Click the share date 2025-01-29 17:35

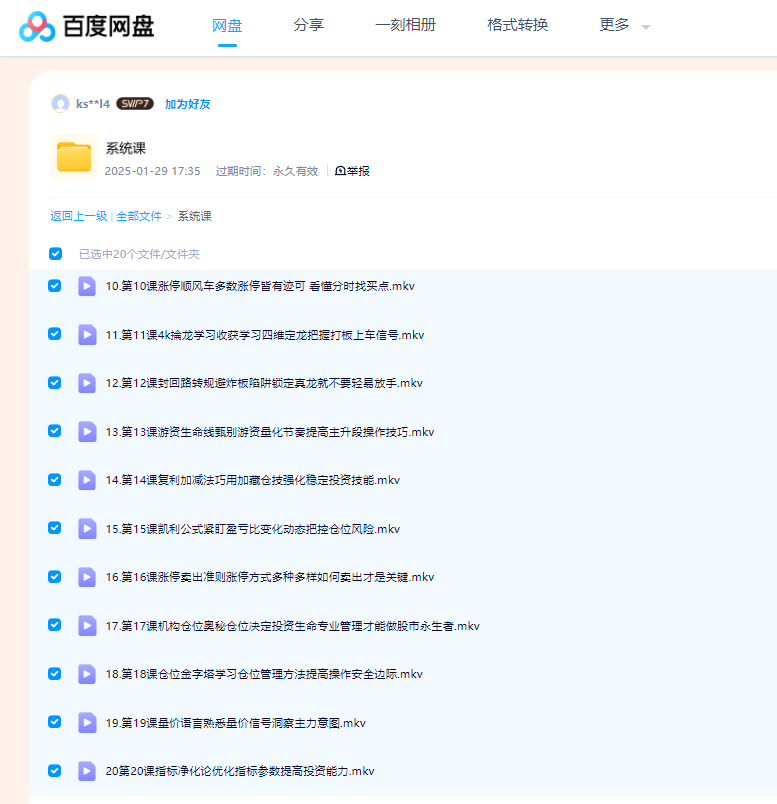152,171
